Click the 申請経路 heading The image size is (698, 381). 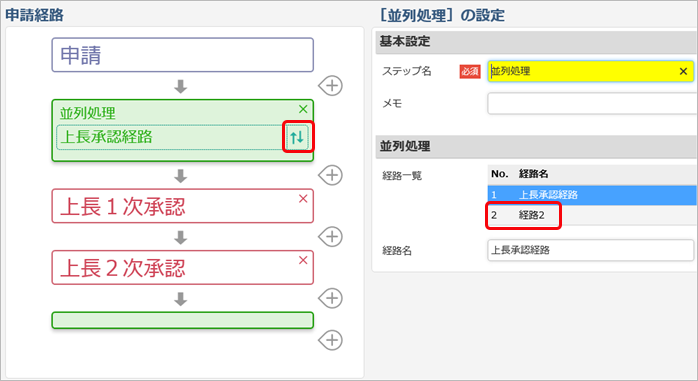click(x=34, y=15)
